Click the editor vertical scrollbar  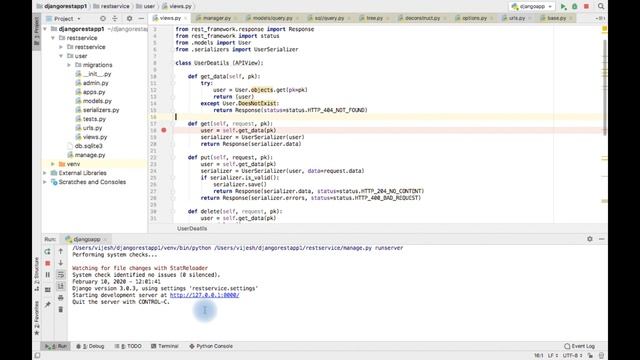605,88
